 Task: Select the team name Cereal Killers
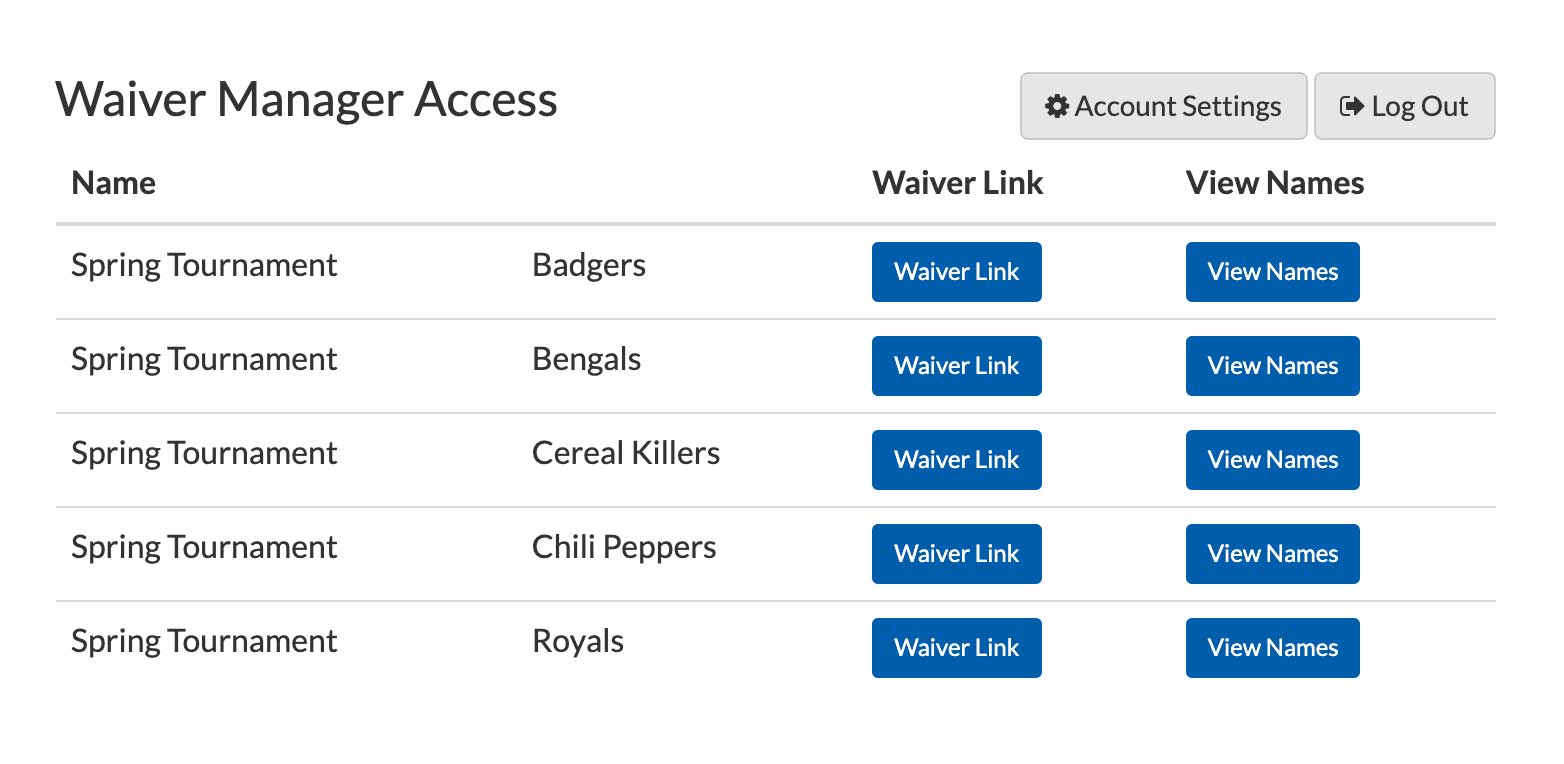point(625,453)
